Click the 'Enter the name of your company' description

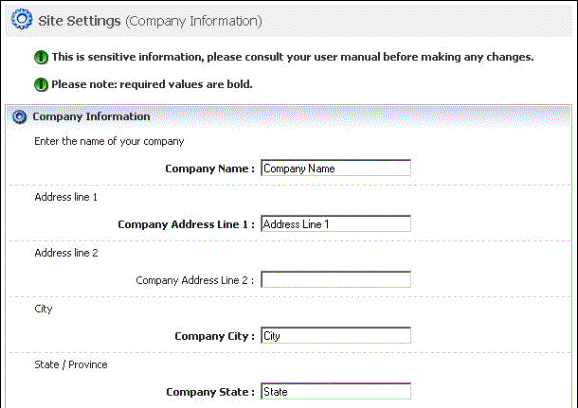click(109, 142)
